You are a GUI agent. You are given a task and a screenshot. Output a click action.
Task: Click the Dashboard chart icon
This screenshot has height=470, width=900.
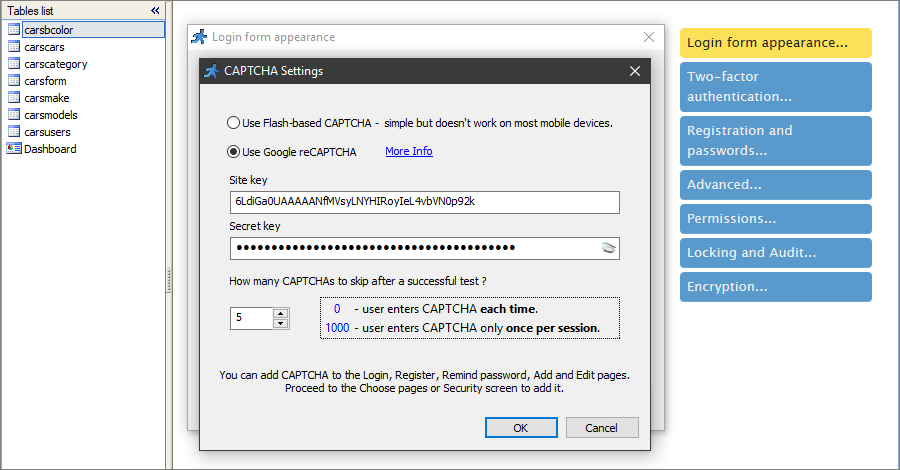coord(14,149)
